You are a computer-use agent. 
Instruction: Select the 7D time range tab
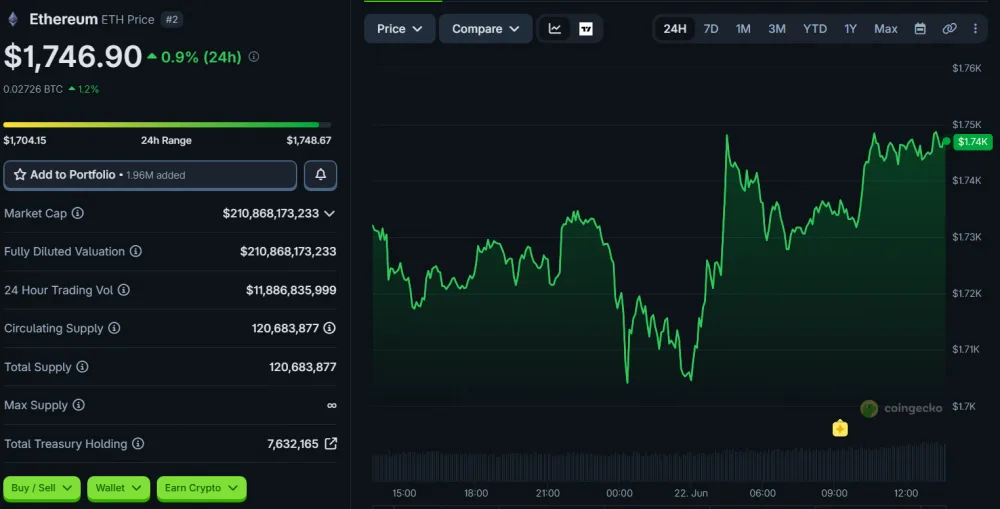(x=710, y=29)
